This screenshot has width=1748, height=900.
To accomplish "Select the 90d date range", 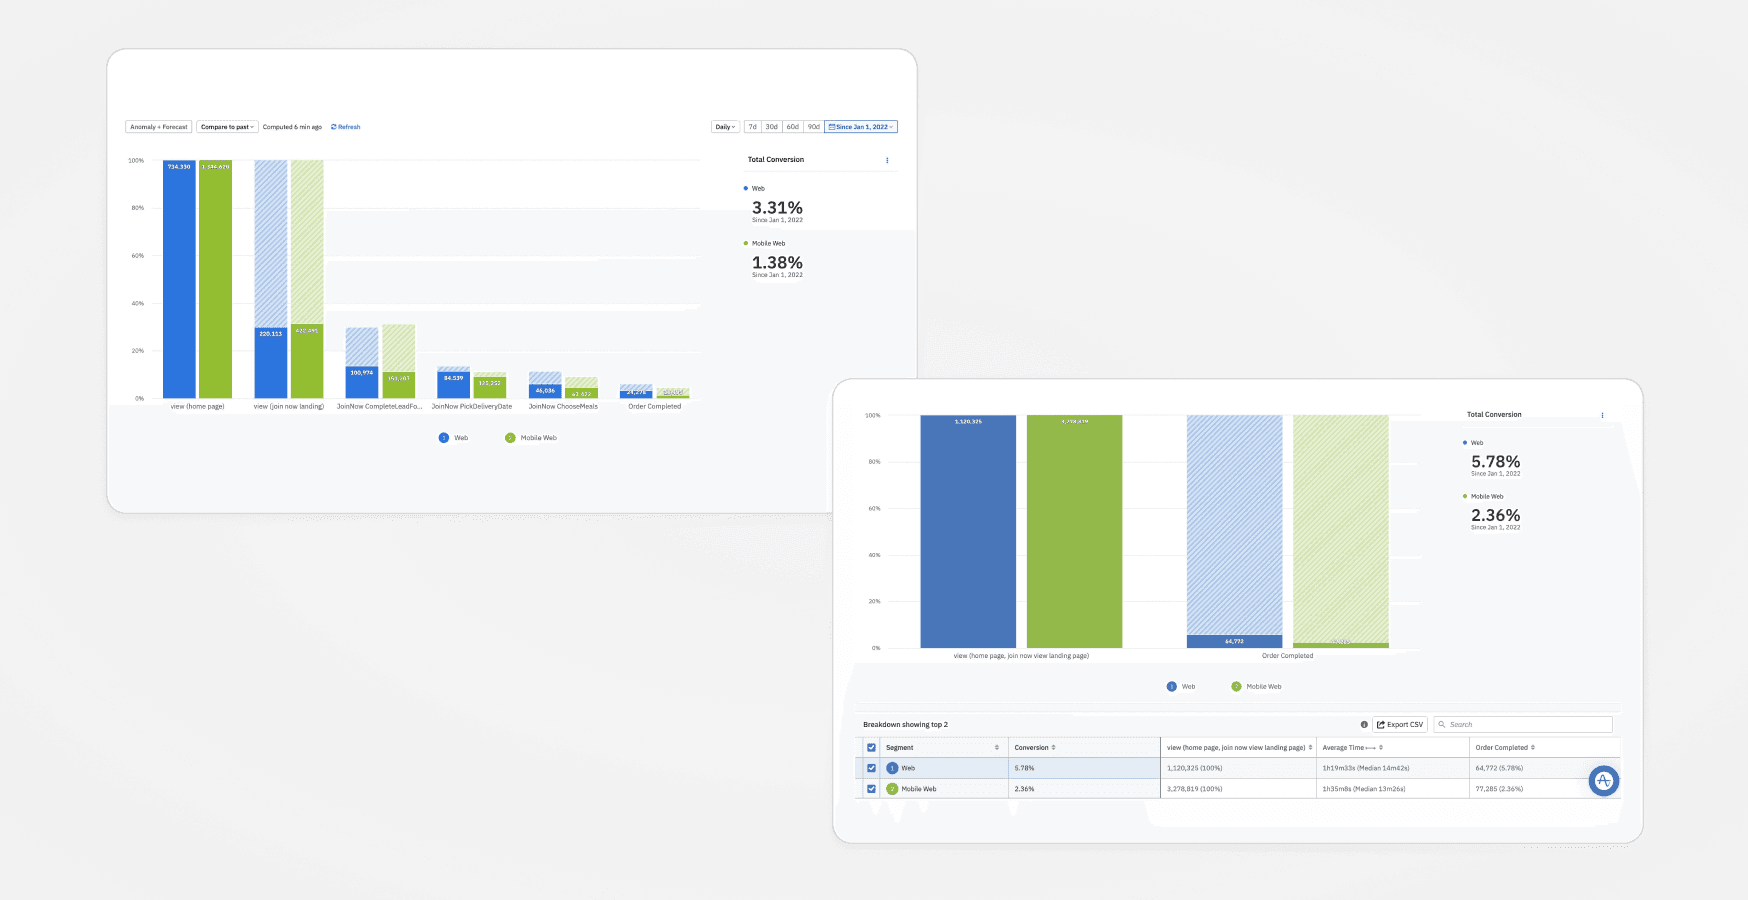I will [x=814, y=127].
